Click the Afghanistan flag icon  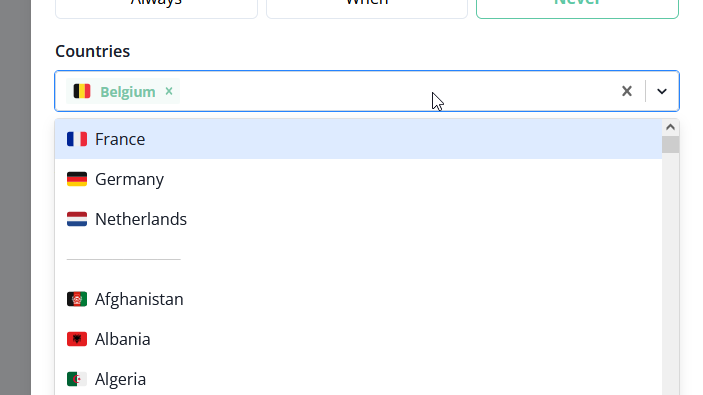tap(77, 299)
